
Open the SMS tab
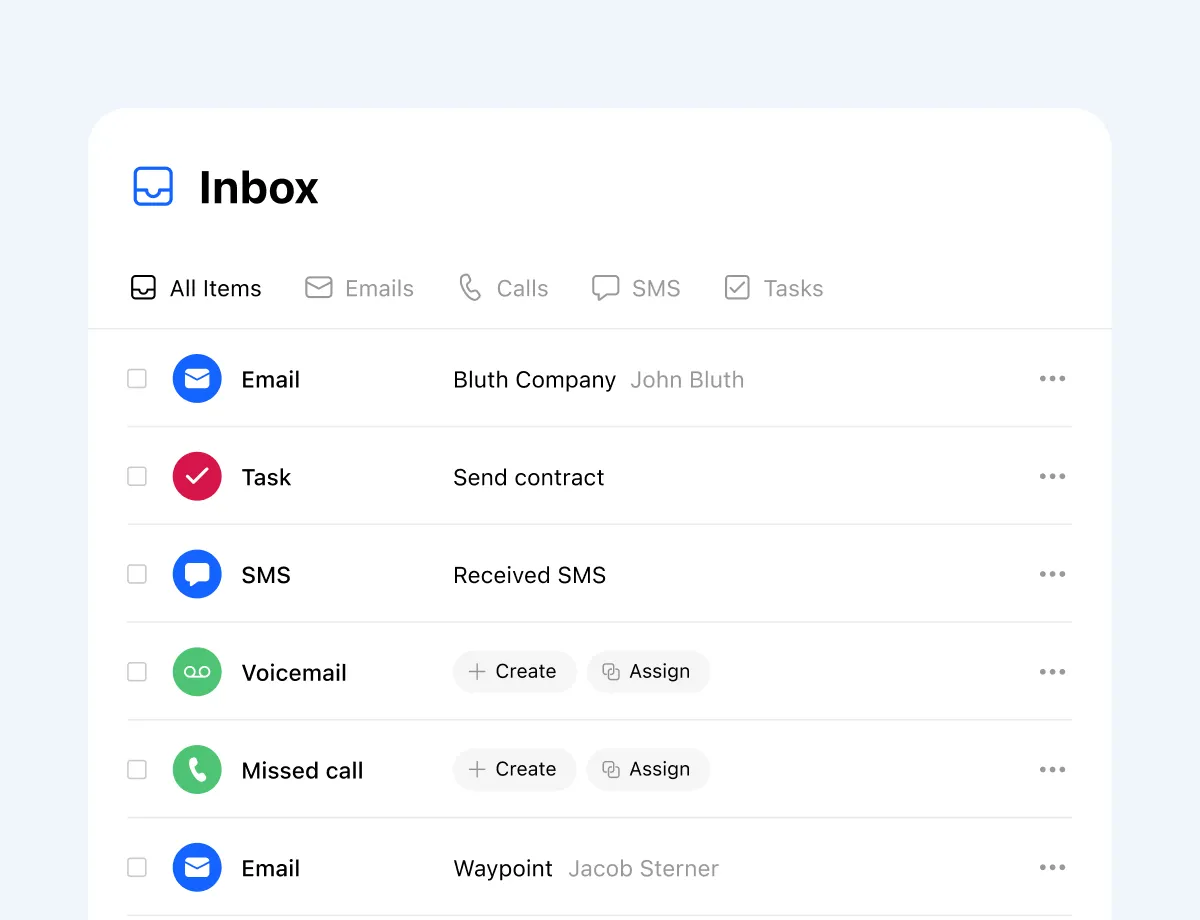coord(636,288)
